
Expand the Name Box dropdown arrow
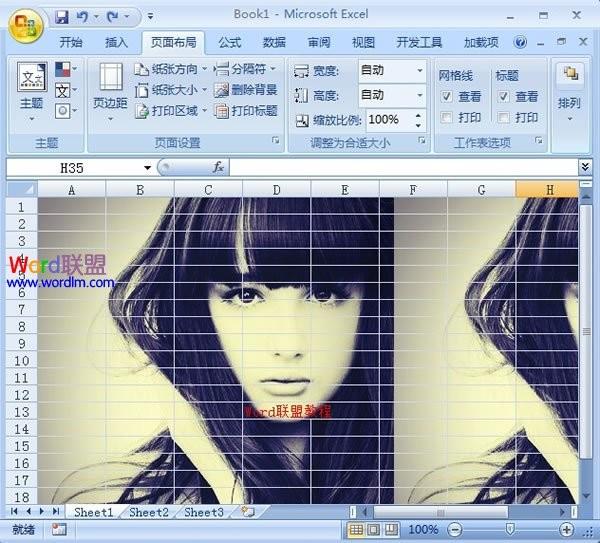point(147,168)
